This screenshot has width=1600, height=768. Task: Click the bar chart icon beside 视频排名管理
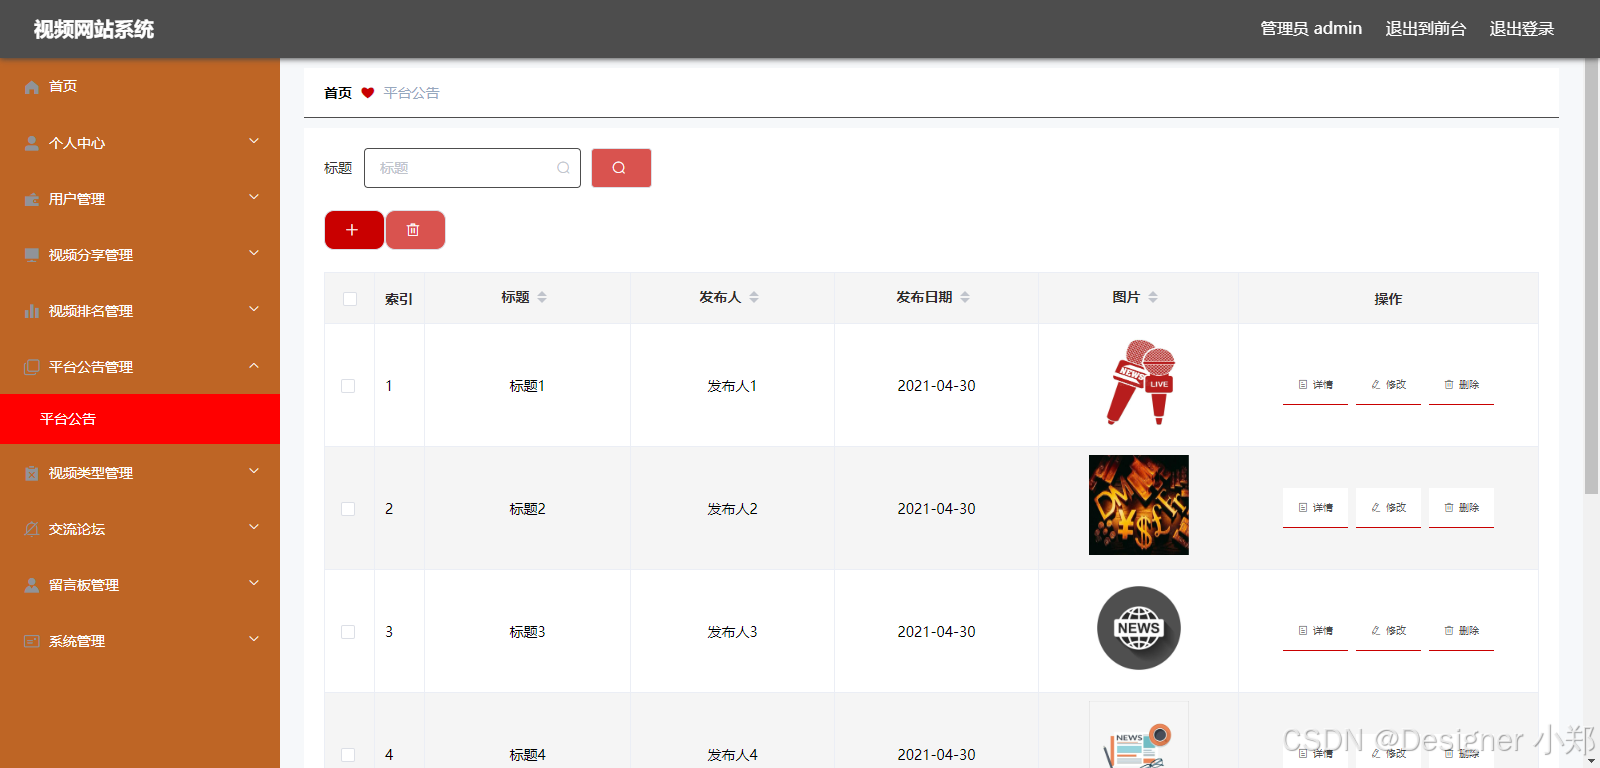click(32, 311)
